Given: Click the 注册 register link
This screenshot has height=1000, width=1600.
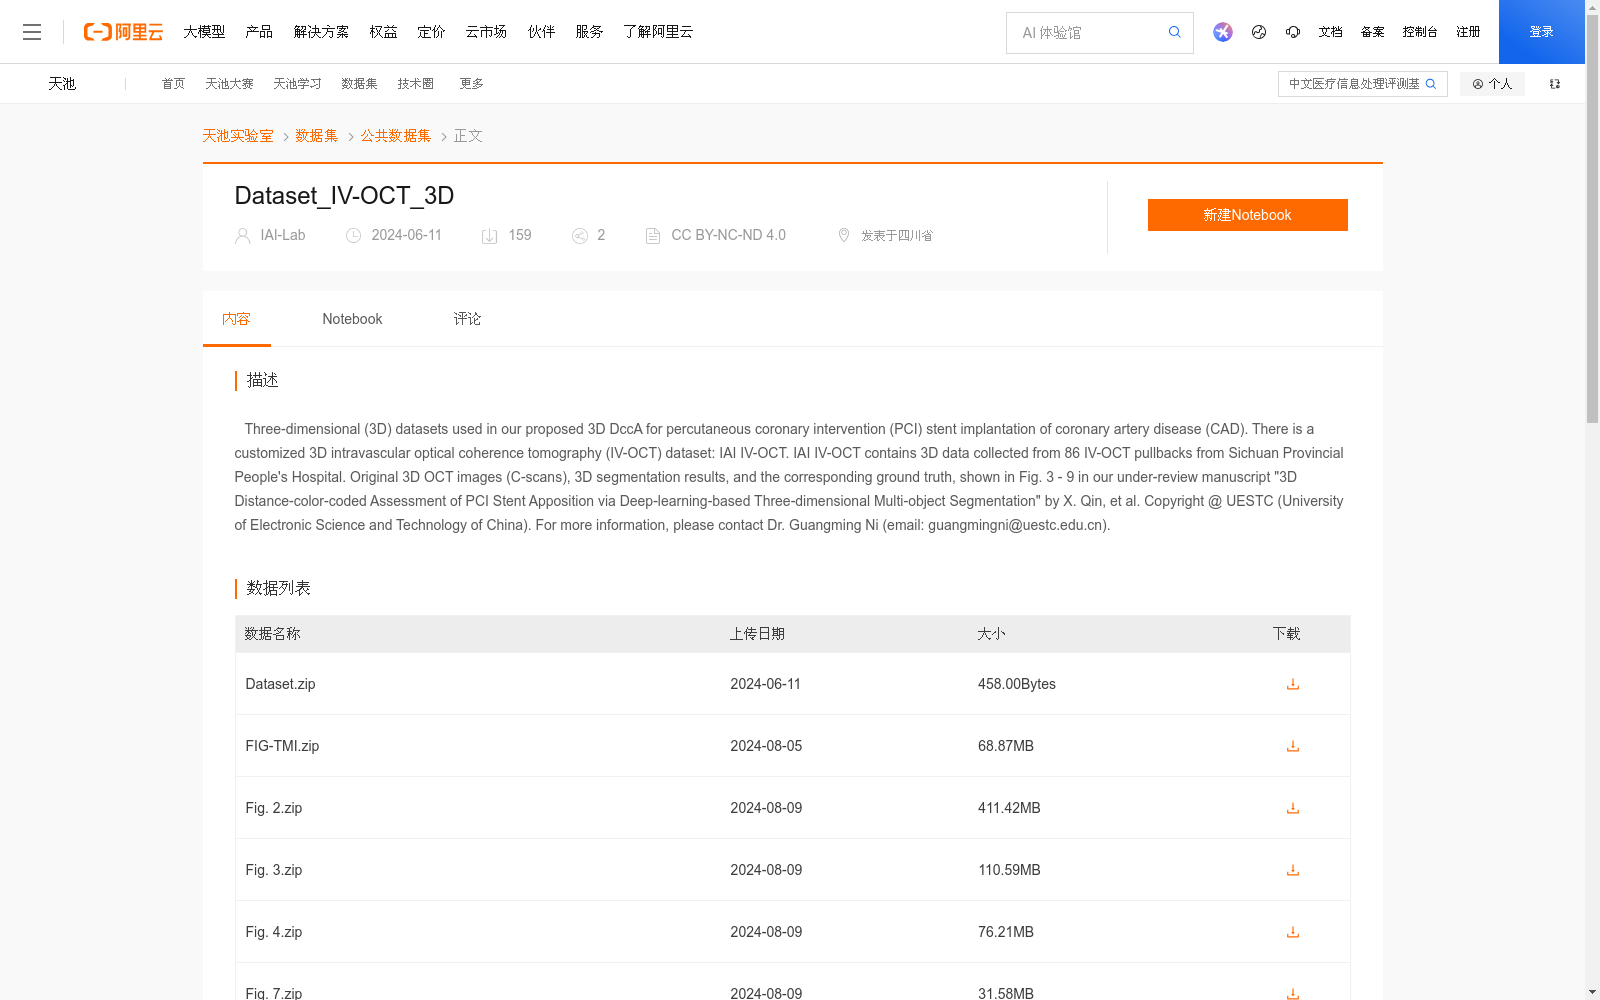Looking at the screenshot, I should coord(1468,32).
